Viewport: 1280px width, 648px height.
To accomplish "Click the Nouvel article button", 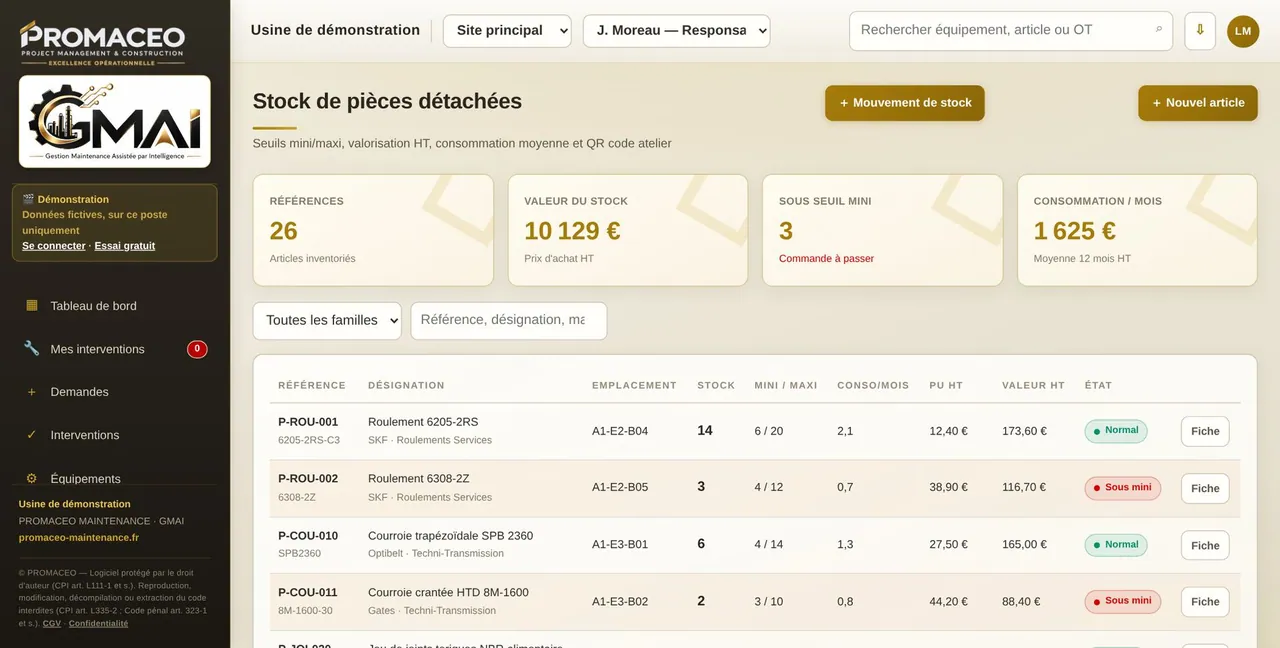I will click(x=1198, y=103).
